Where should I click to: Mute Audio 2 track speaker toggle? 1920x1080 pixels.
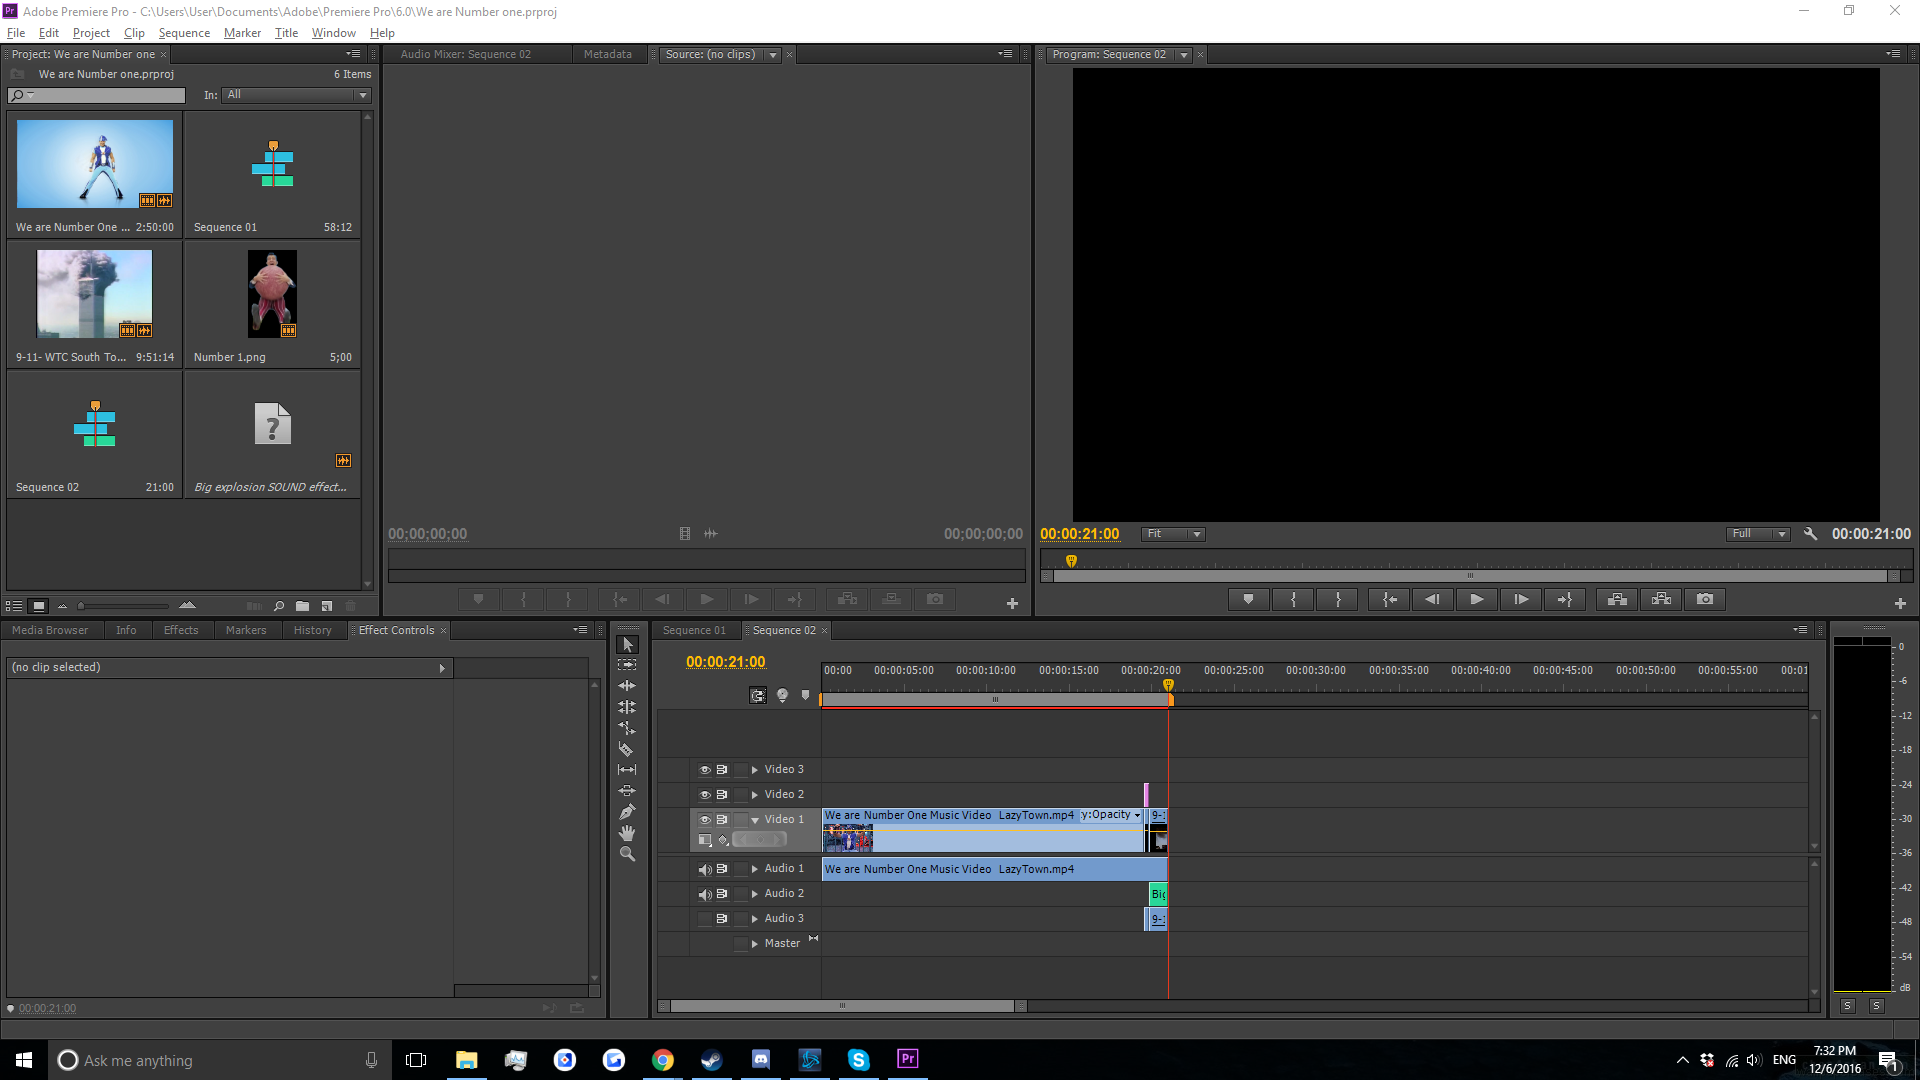[705, 894]
